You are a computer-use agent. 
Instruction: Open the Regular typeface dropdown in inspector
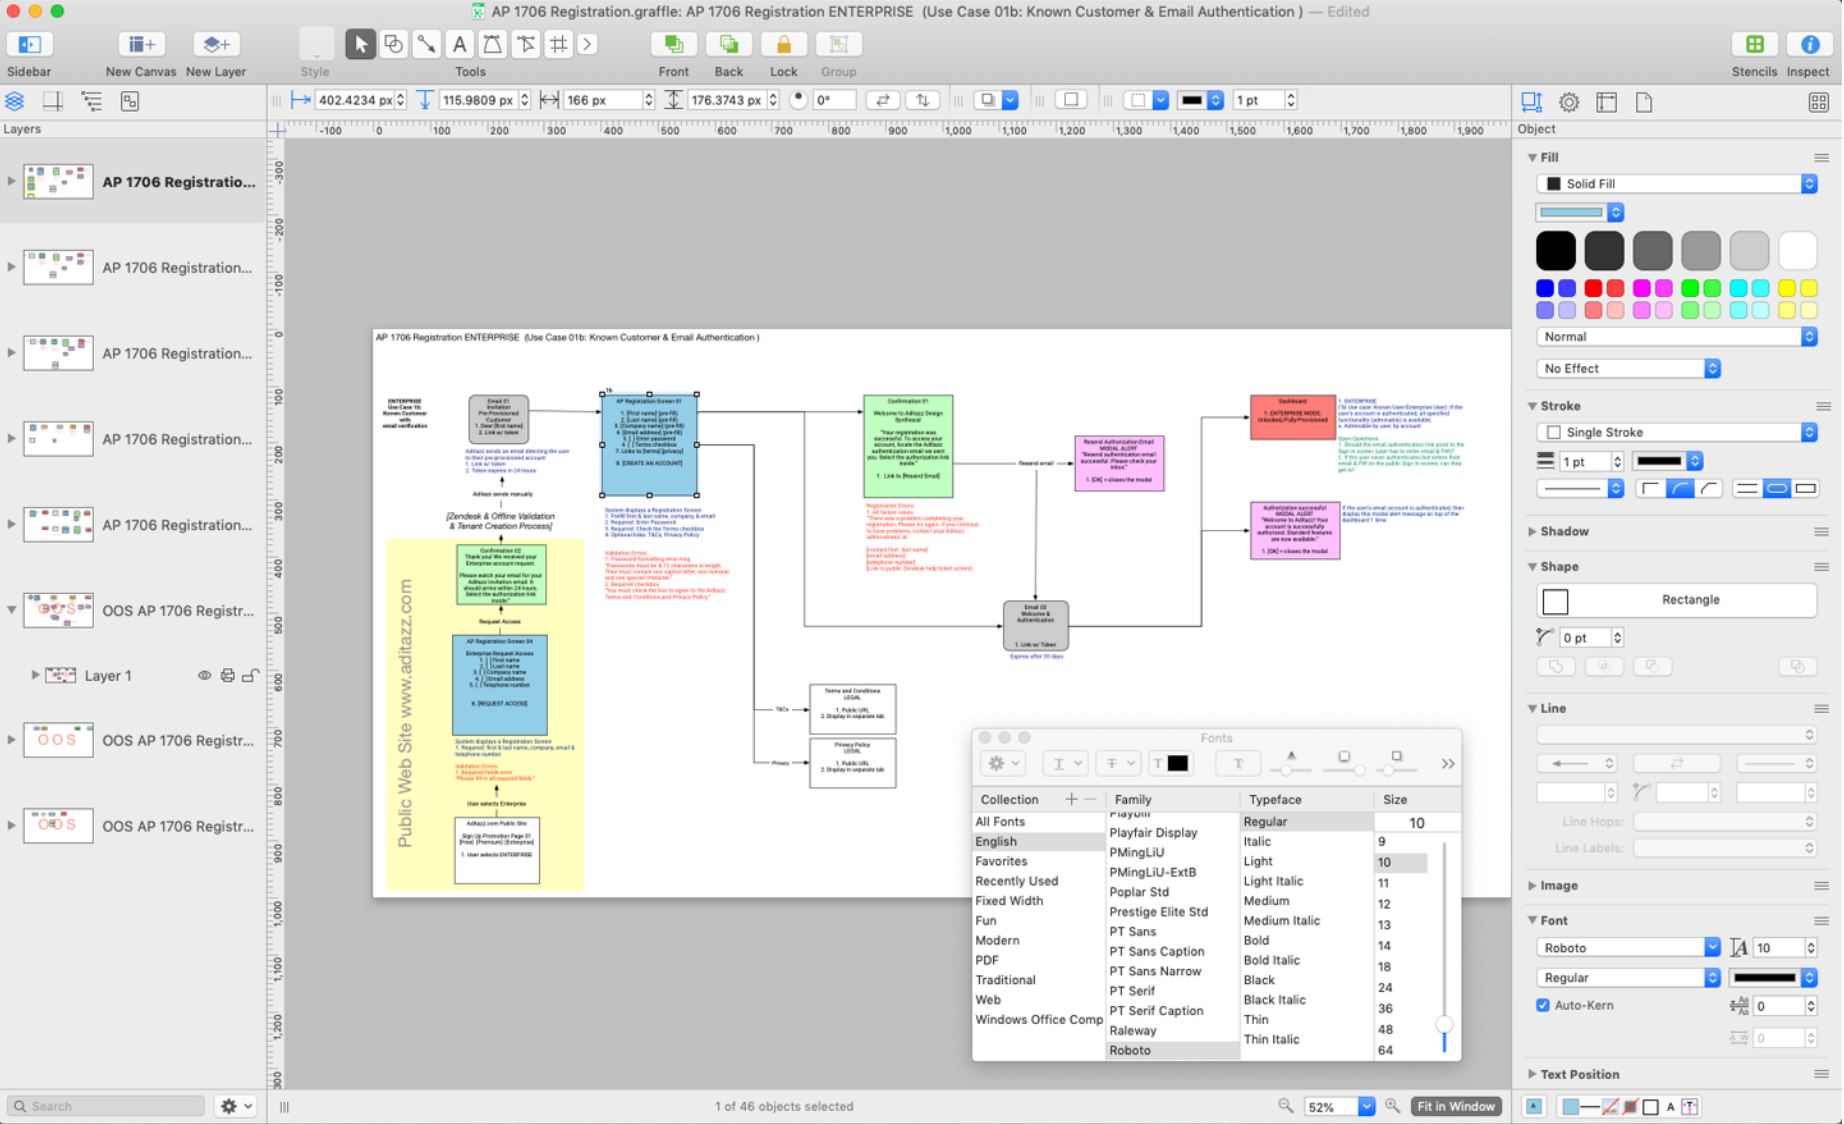click(1628, 977)
